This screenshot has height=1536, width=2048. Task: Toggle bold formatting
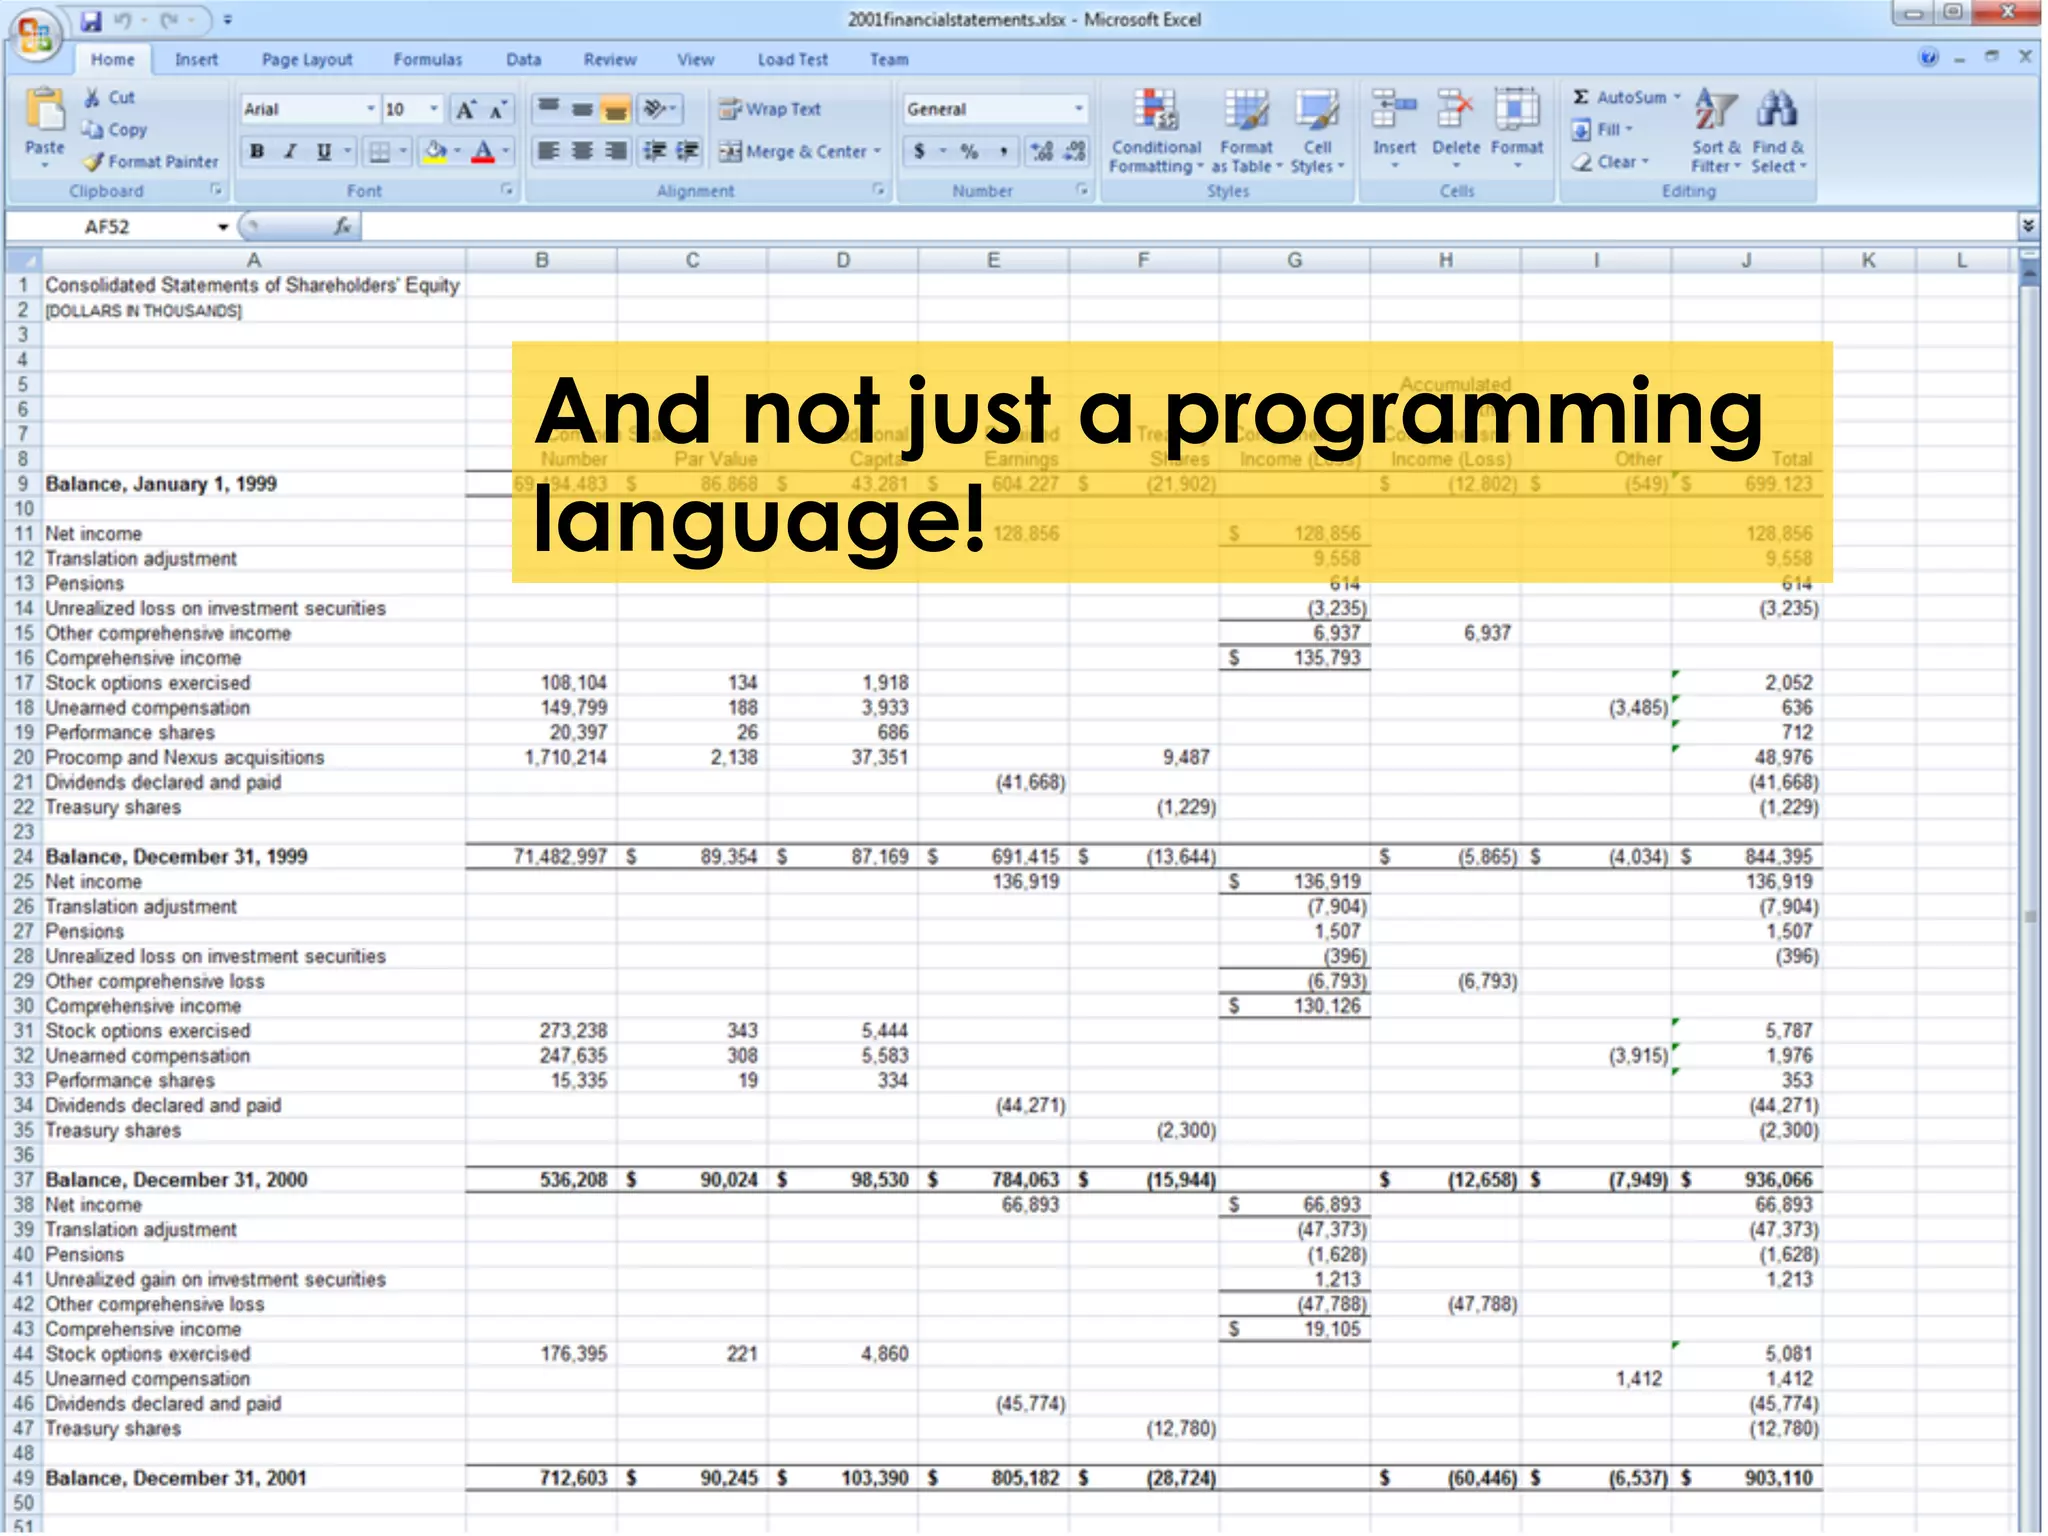(257, 152)
